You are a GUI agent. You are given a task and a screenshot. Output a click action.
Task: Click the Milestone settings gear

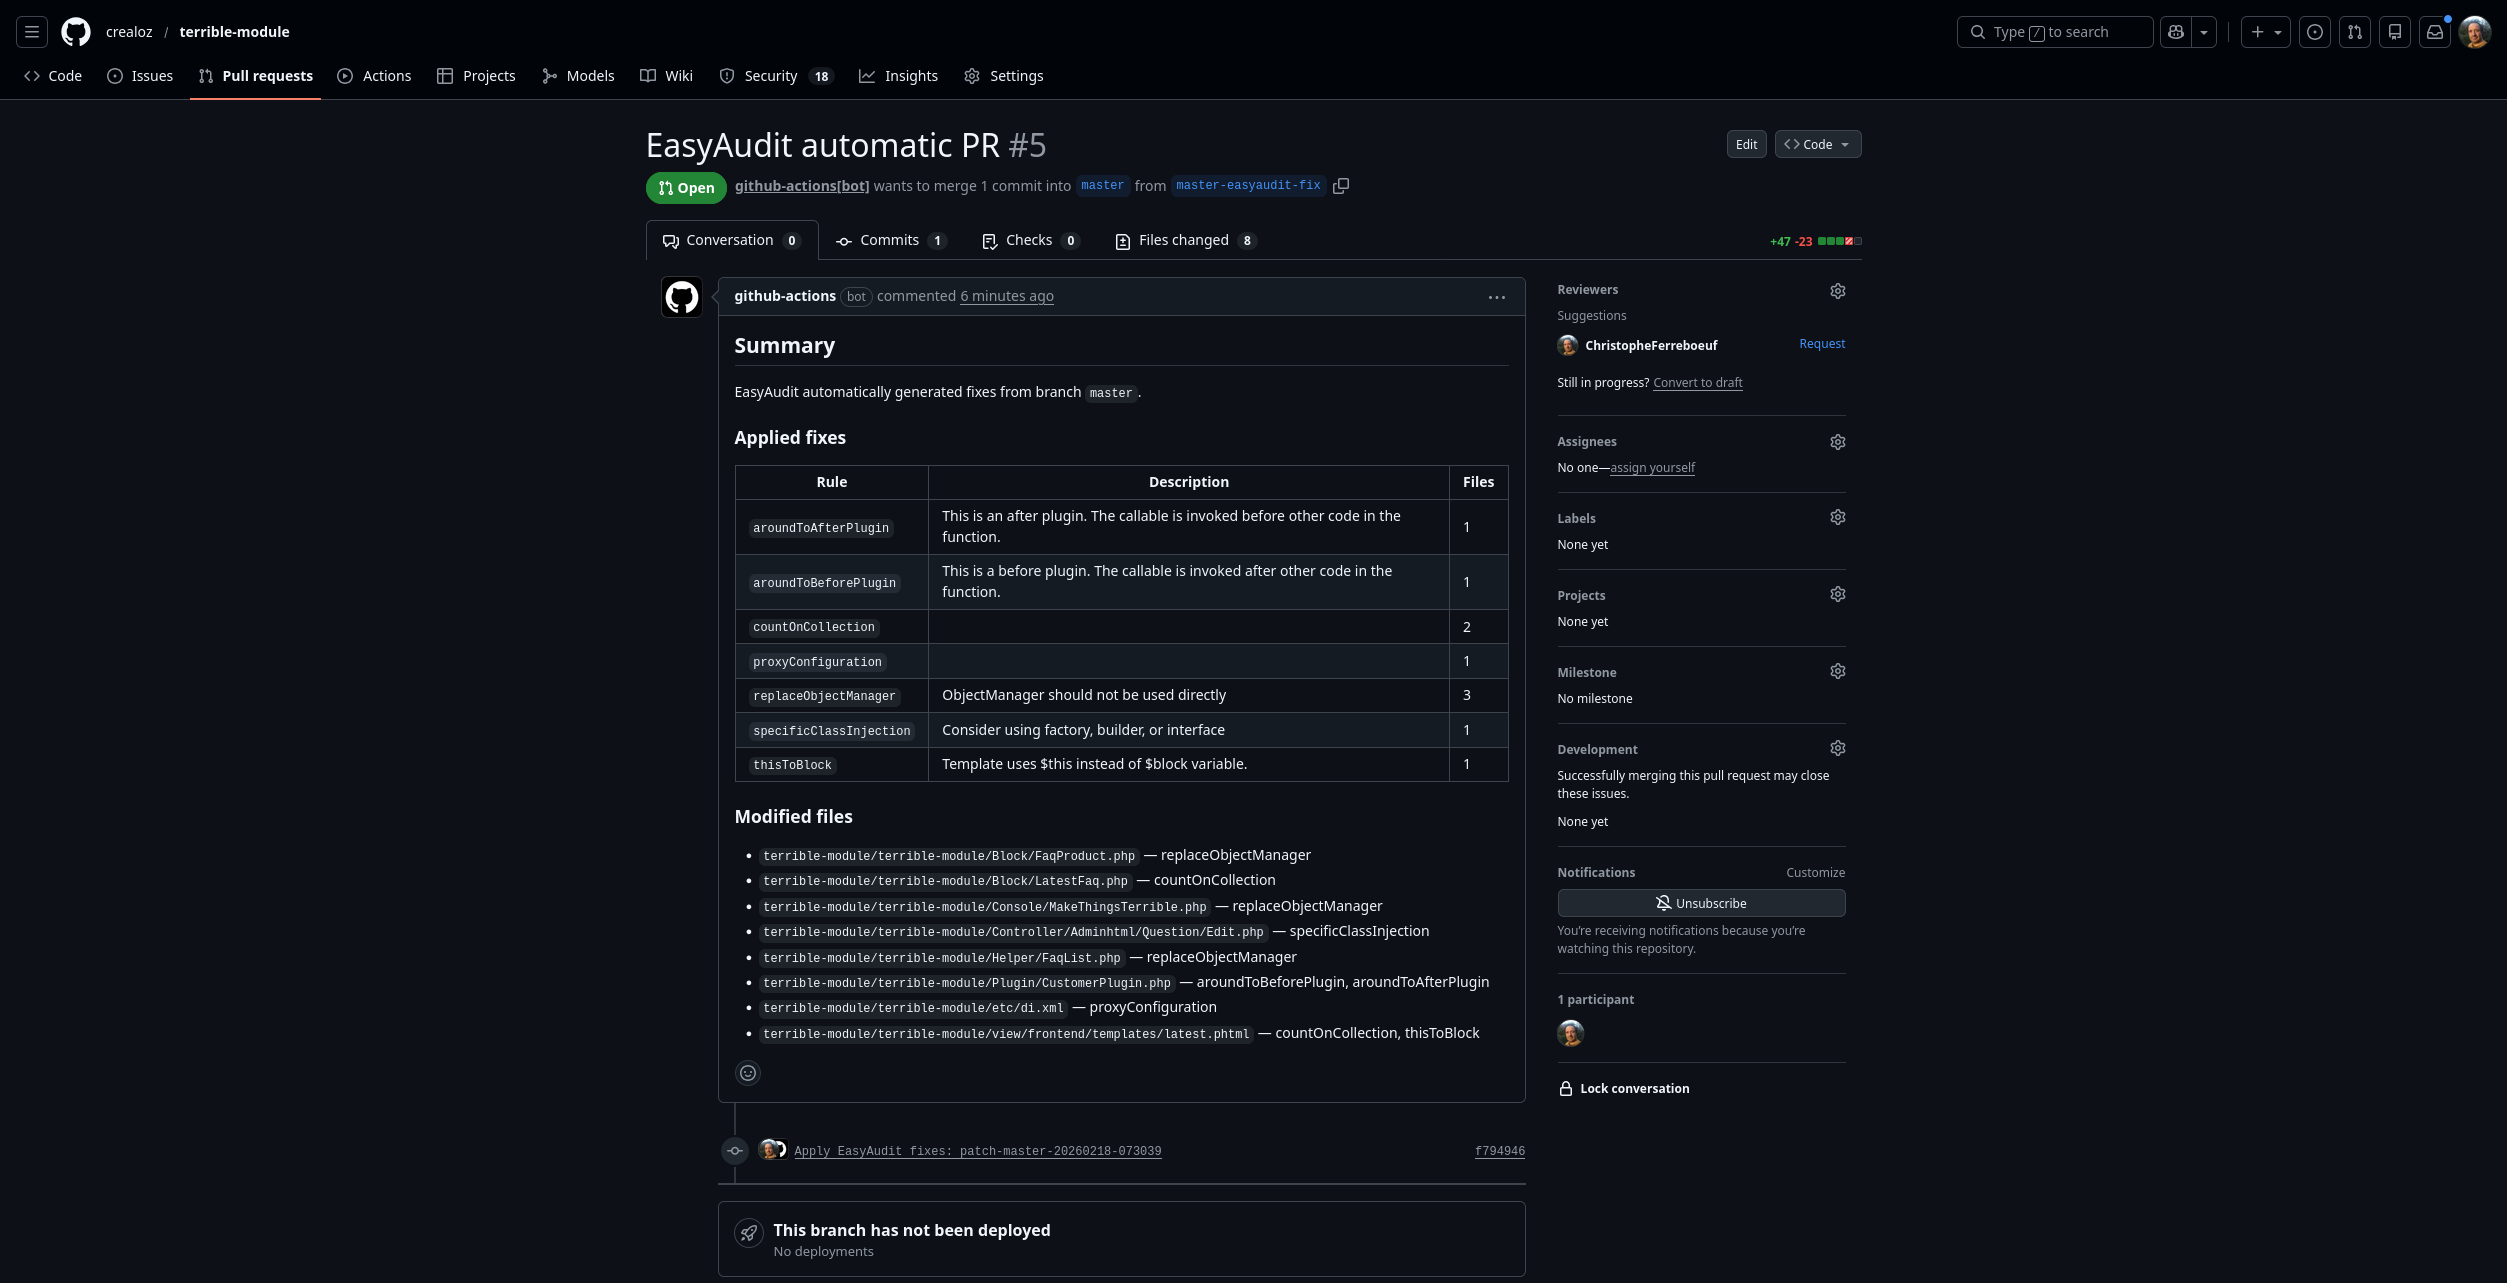[1837, 670]
